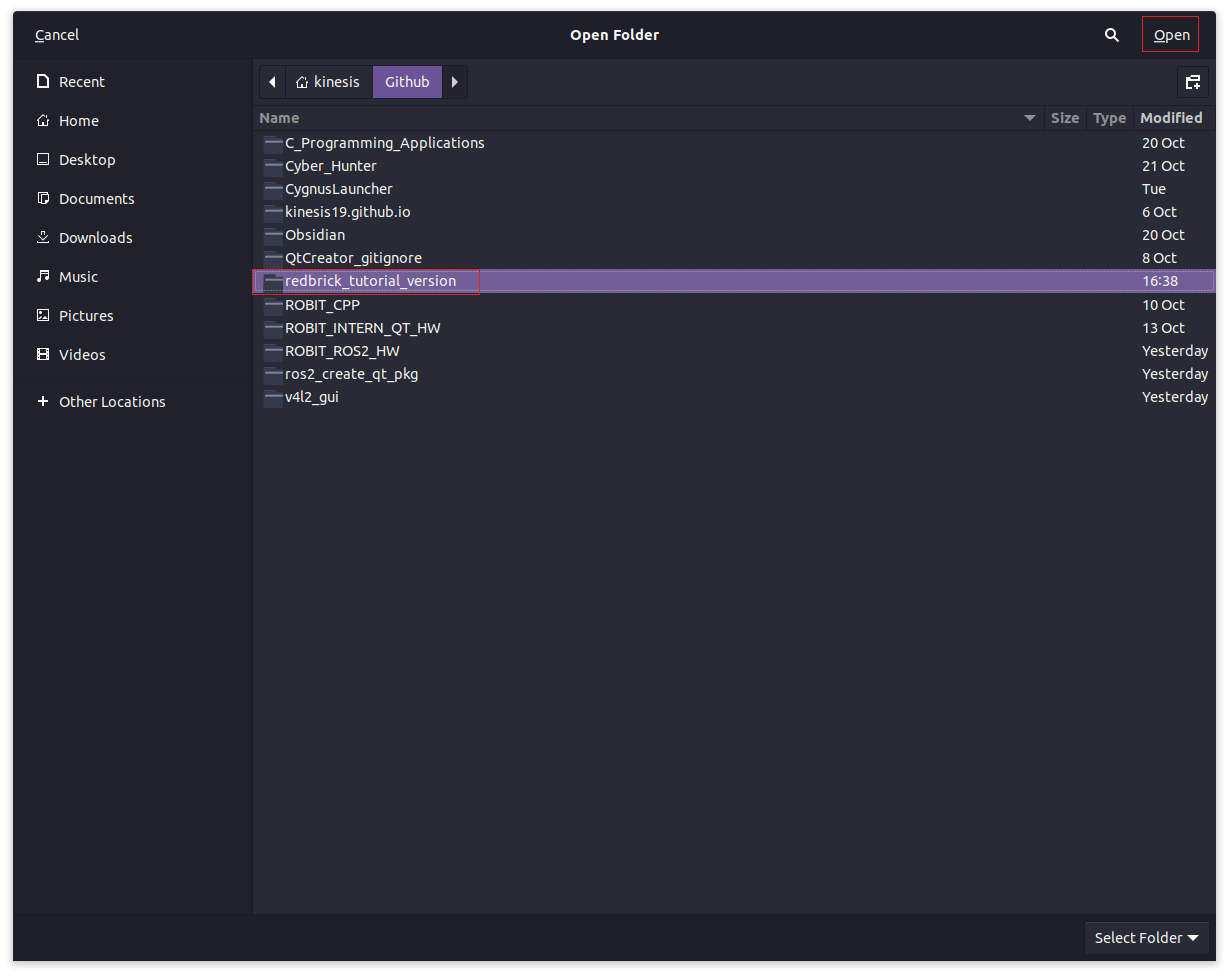Sort by Modified column header

pyautogui.click(x=1172, y=118)
